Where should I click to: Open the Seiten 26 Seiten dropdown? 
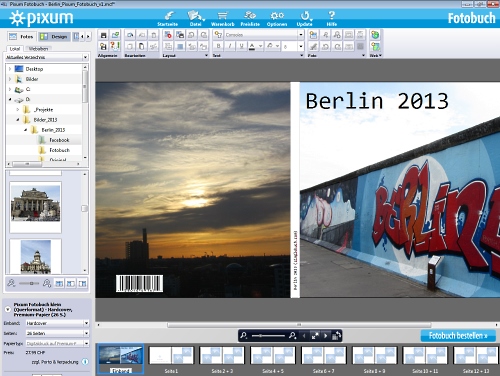(57, 333)
